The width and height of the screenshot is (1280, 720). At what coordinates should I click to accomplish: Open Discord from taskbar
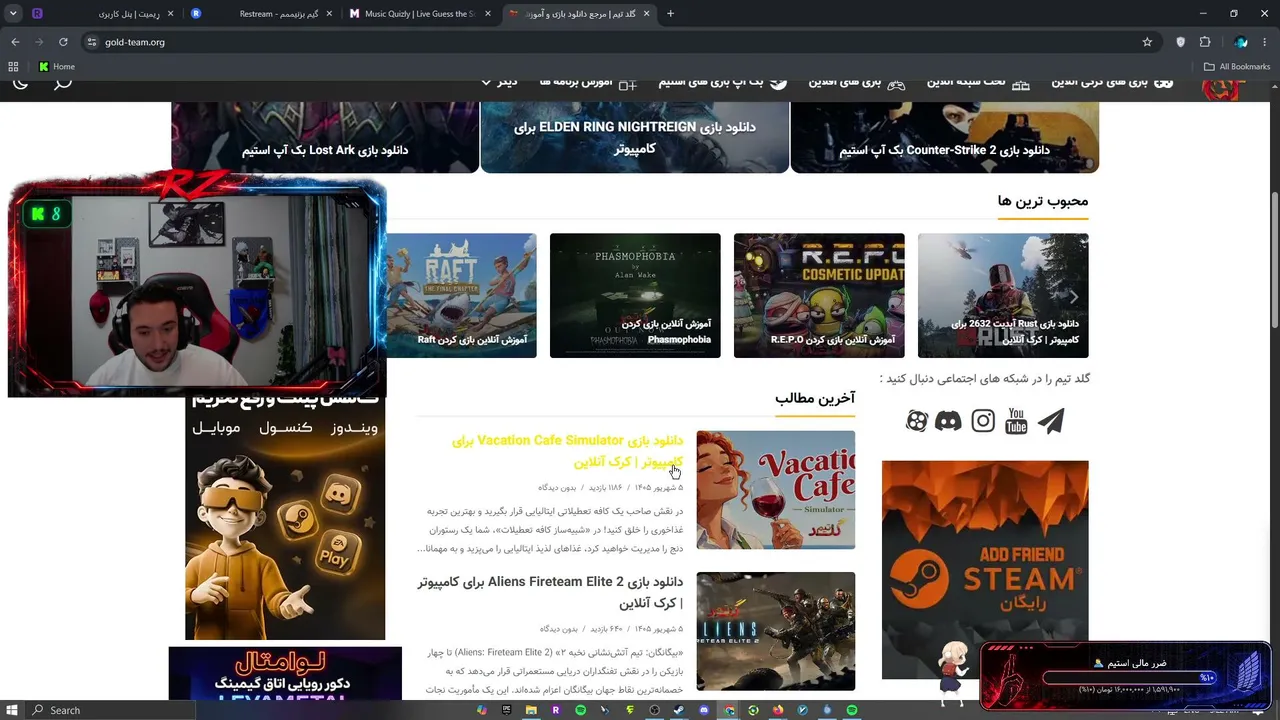[704, 710]
